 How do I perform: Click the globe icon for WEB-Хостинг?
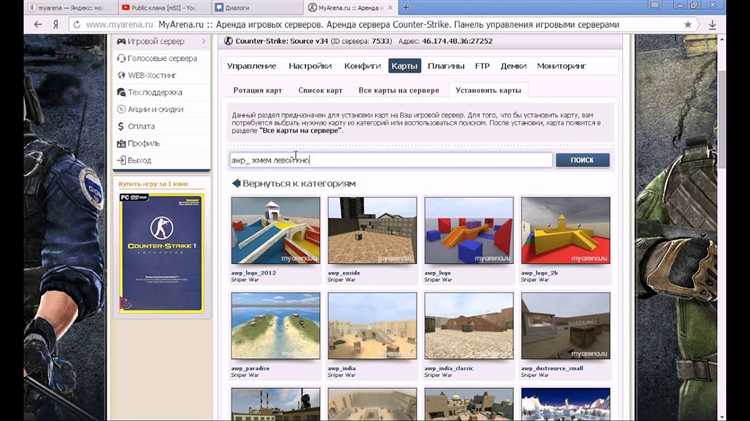(x=121, y=75)
